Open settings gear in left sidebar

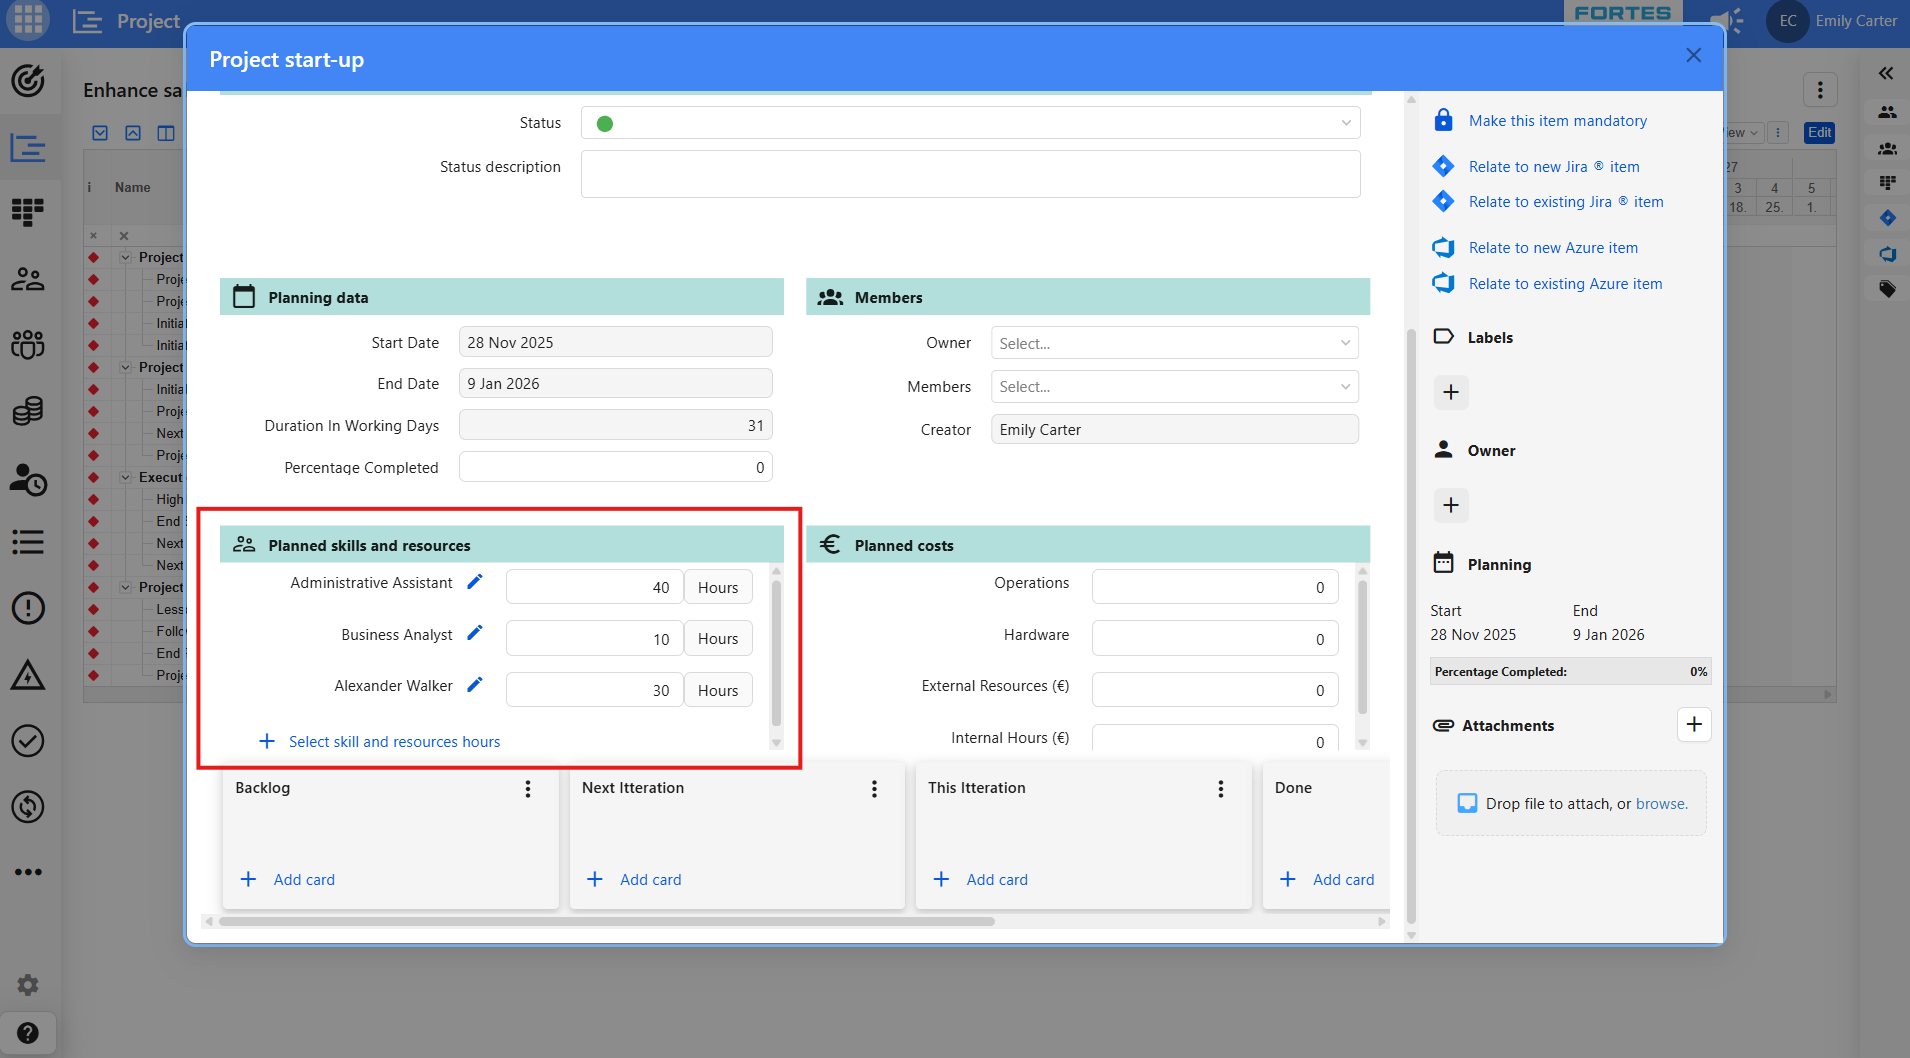[x=28, y=985]
